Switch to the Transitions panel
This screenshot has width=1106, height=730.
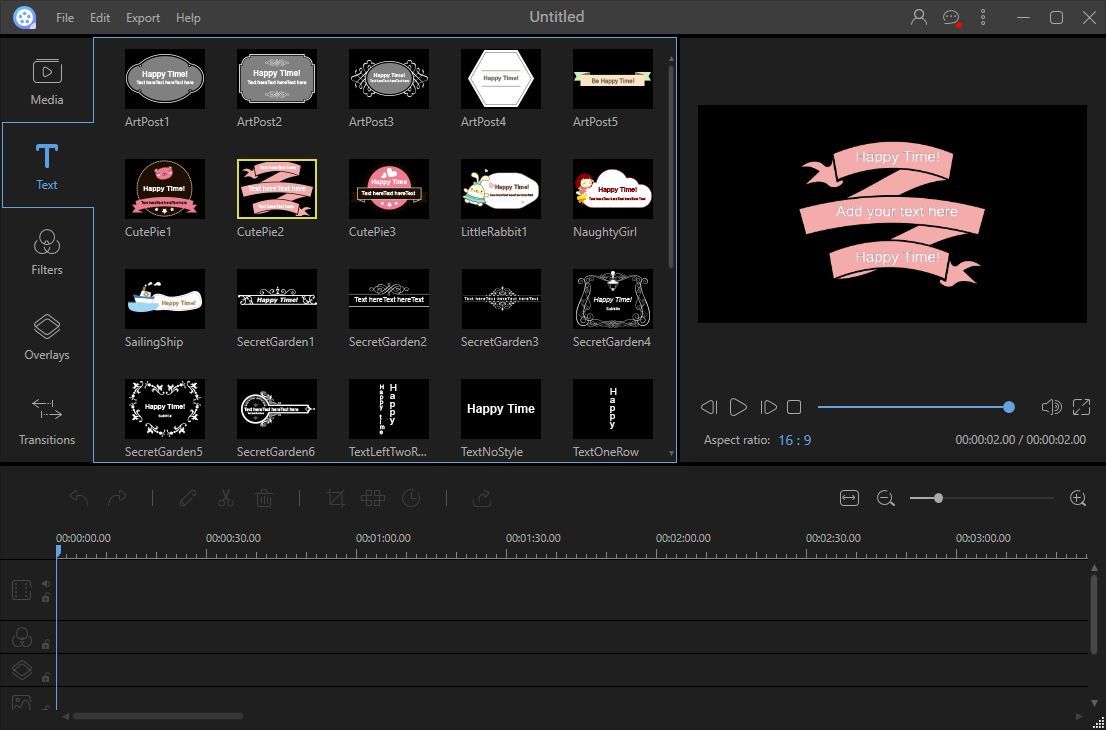click(46, 422)
